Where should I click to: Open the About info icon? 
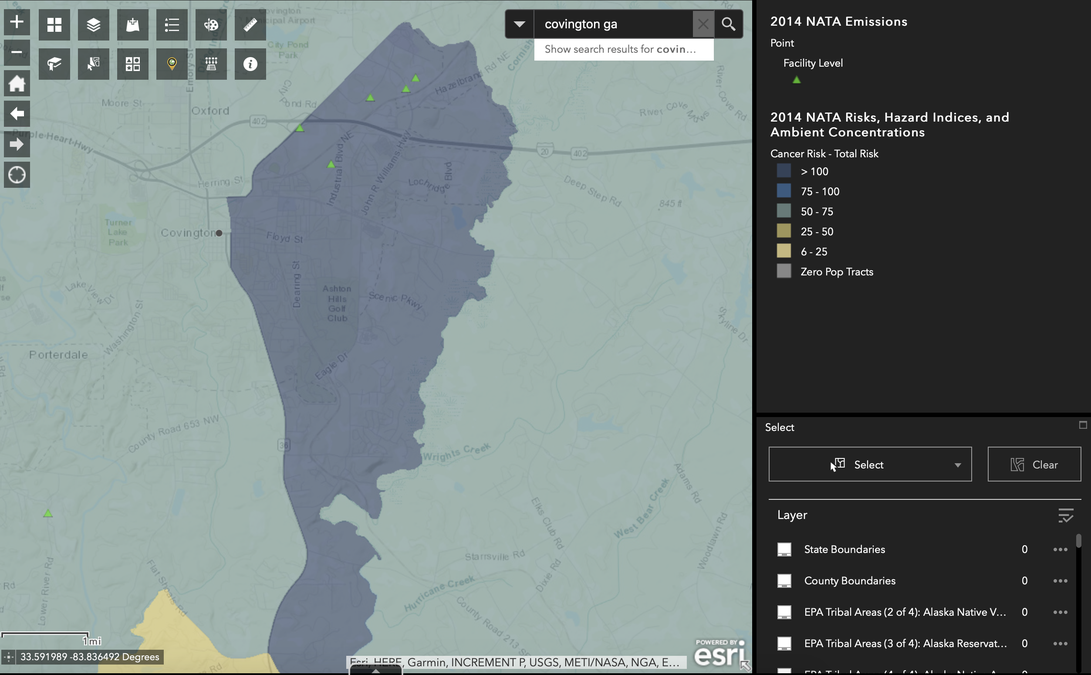[x=250, y=65]
